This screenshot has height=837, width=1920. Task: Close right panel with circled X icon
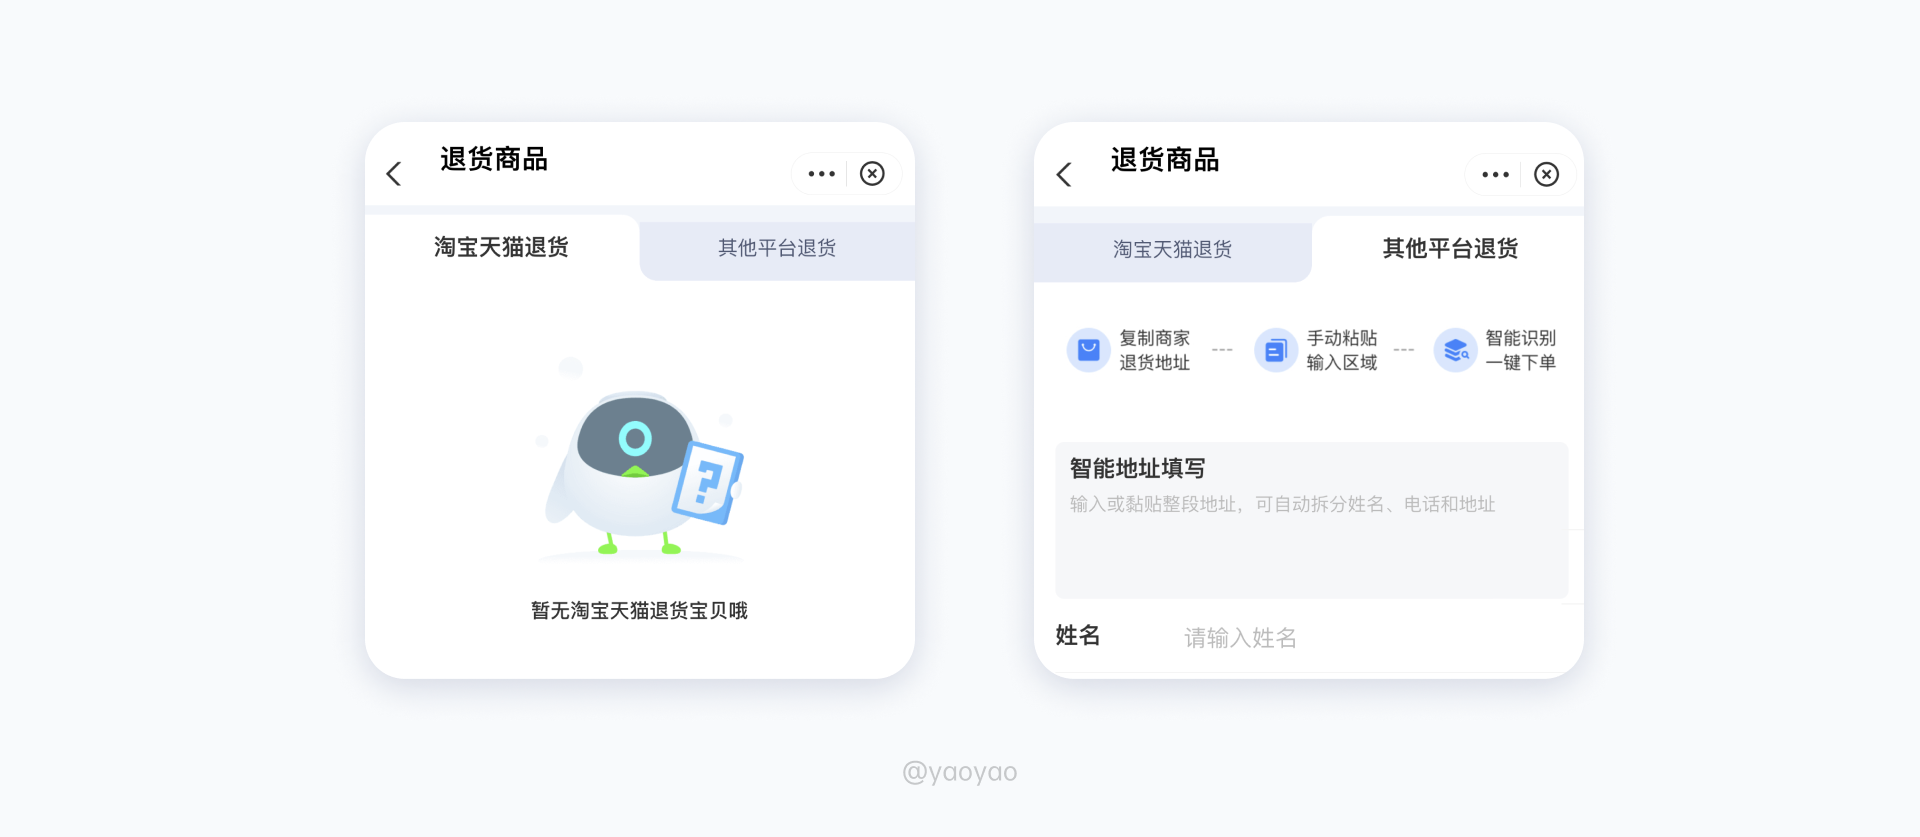tap(1546, 175)
